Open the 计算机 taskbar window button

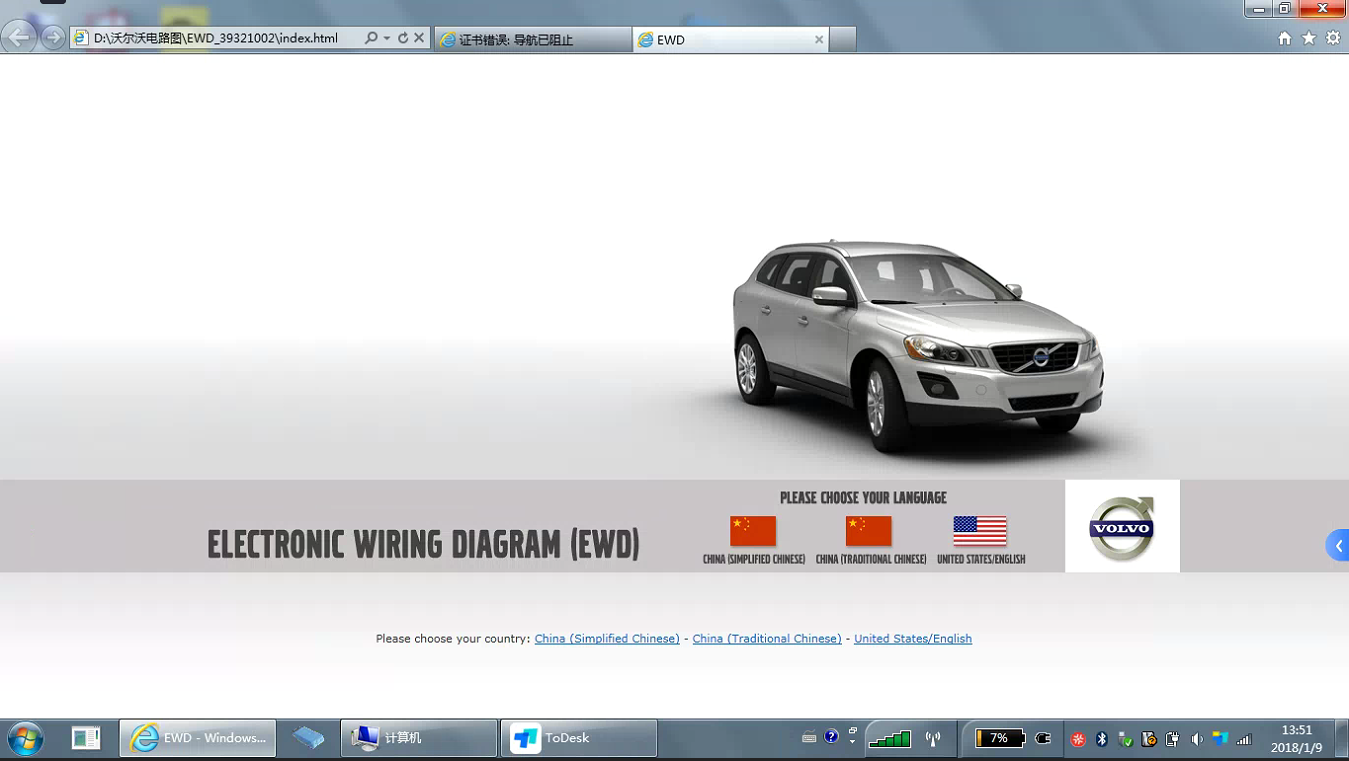pos(419,739)
